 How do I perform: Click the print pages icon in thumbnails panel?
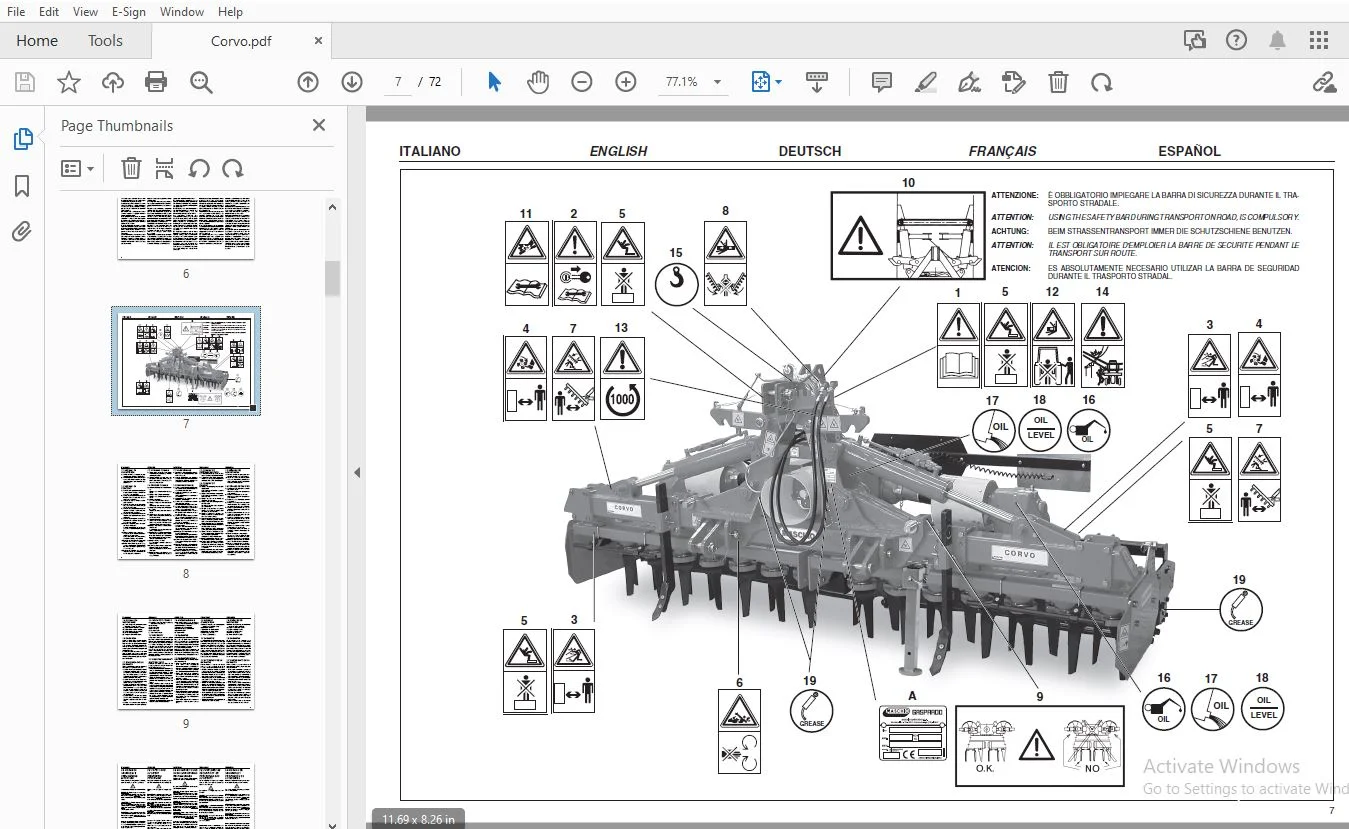165,168
